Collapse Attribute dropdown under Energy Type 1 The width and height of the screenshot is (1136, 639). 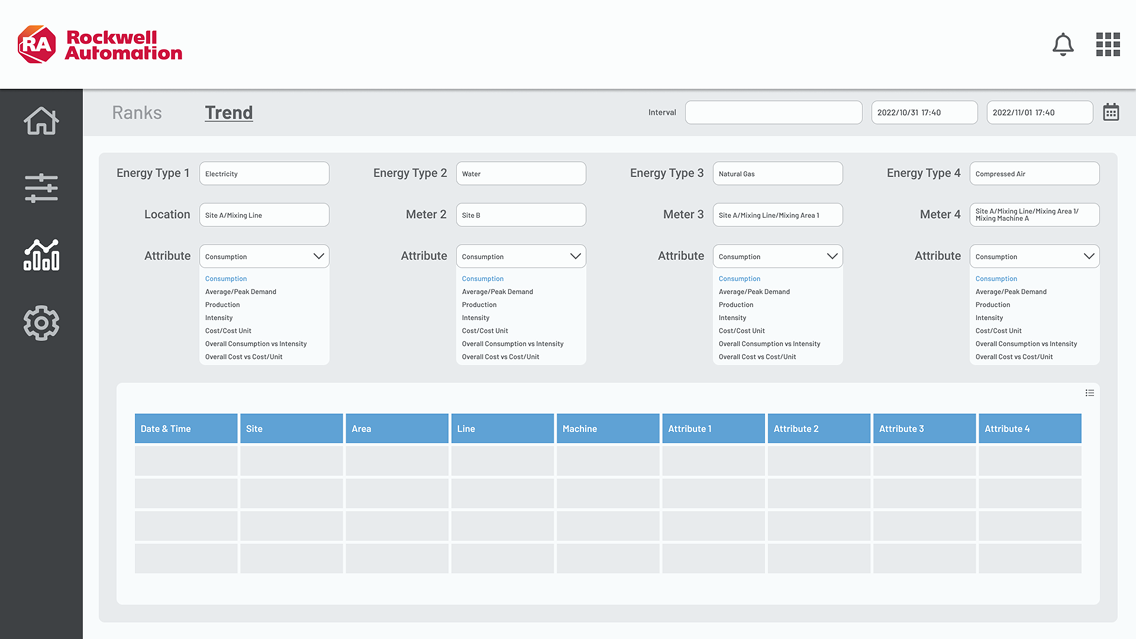(264, 256)
